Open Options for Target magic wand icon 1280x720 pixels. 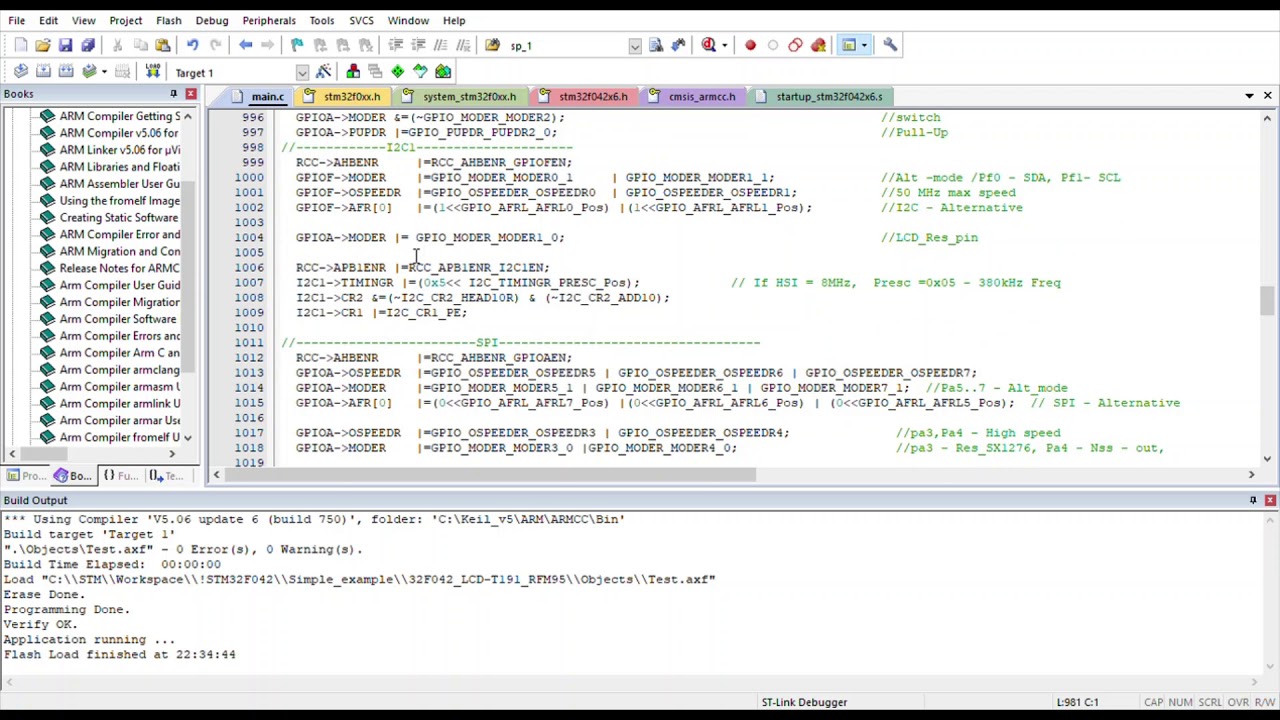click(x=323, y=72)
